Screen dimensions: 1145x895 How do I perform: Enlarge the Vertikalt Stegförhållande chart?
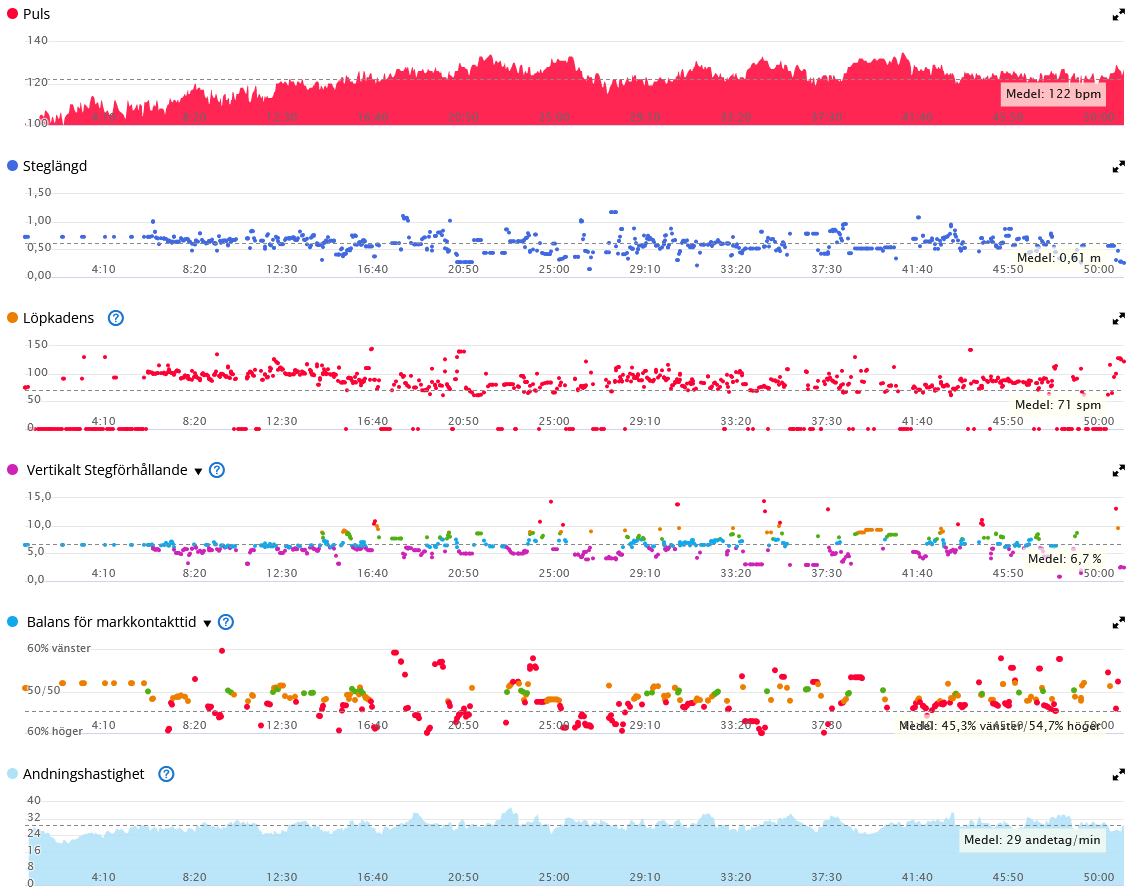[1118, 471]
